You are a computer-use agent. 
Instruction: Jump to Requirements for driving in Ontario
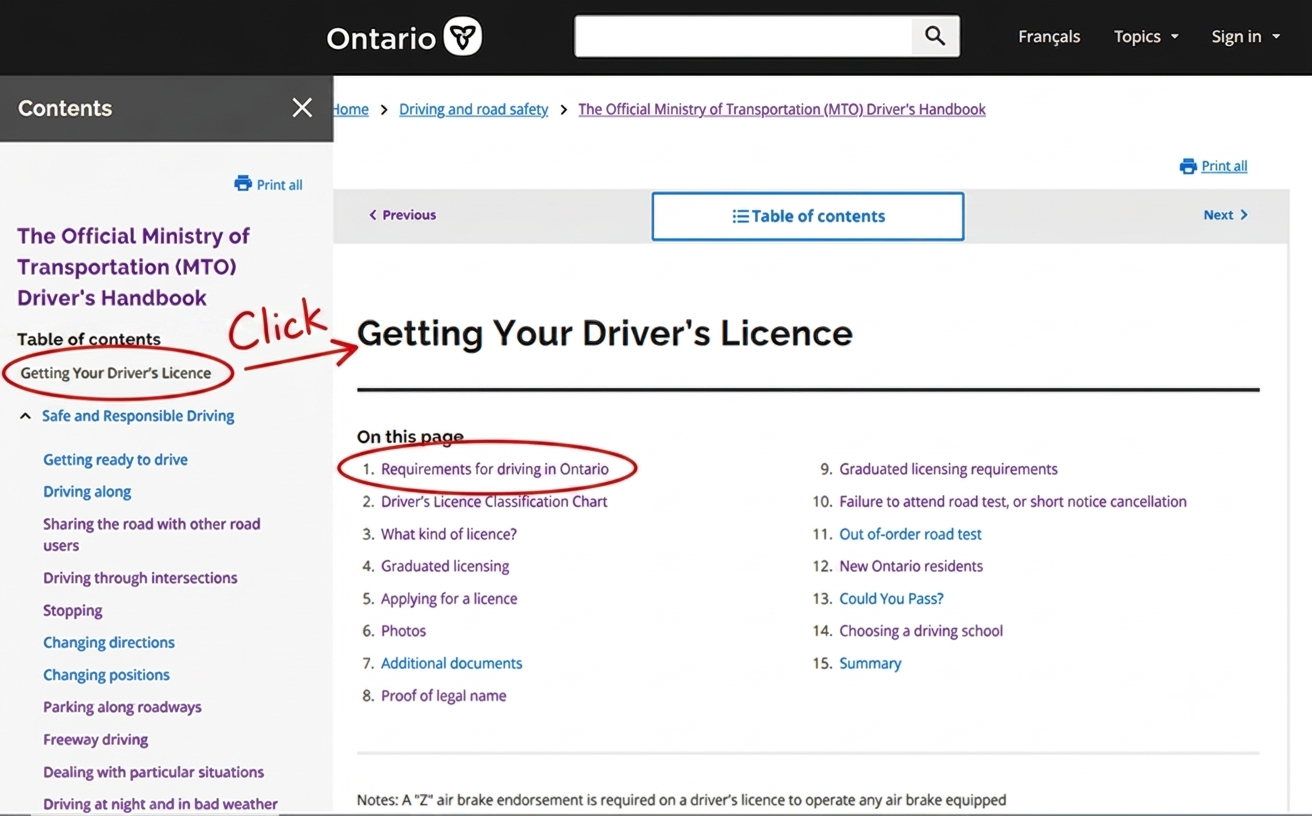pyautogui.click(x=494, y=469)
